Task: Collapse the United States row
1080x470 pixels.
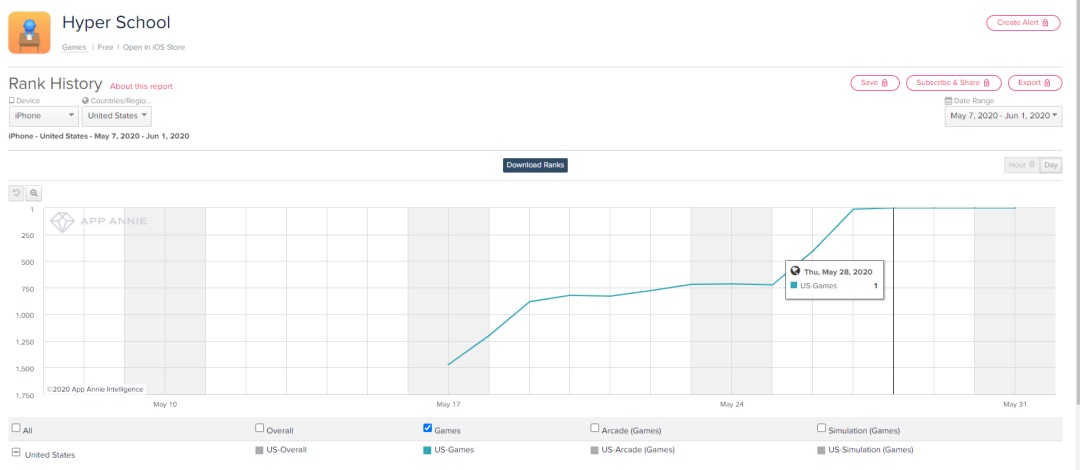Action: [x=16, y=453]
